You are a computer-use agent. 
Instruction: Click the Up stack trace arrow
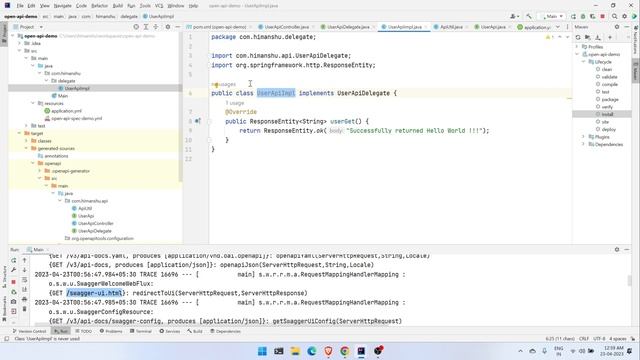pos(24,260)
